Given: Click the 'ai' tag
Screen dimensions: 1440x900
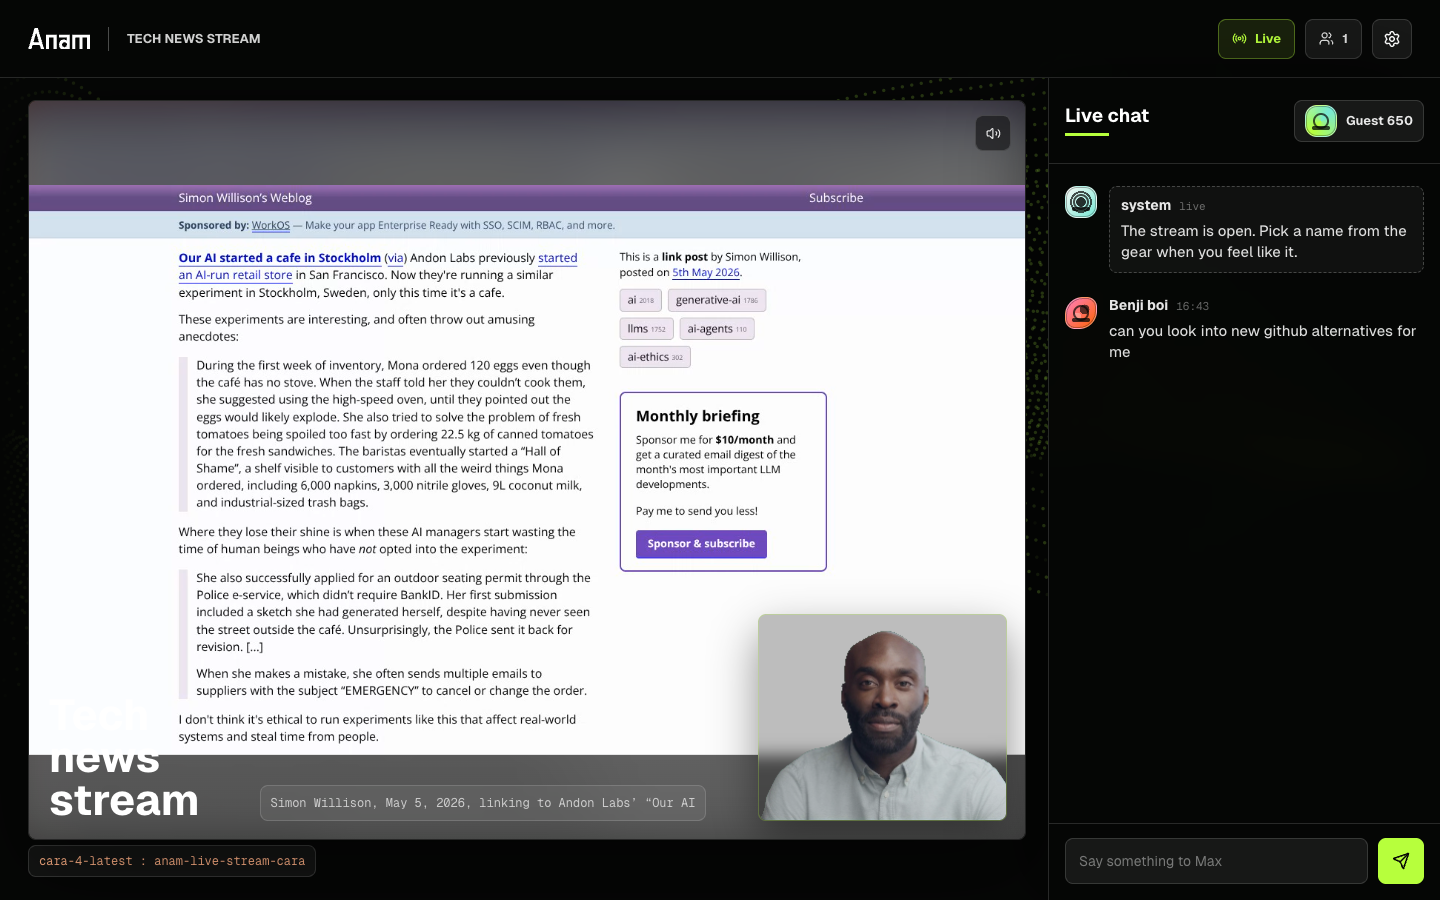Looking at the screenshot, I should [640, 300].
